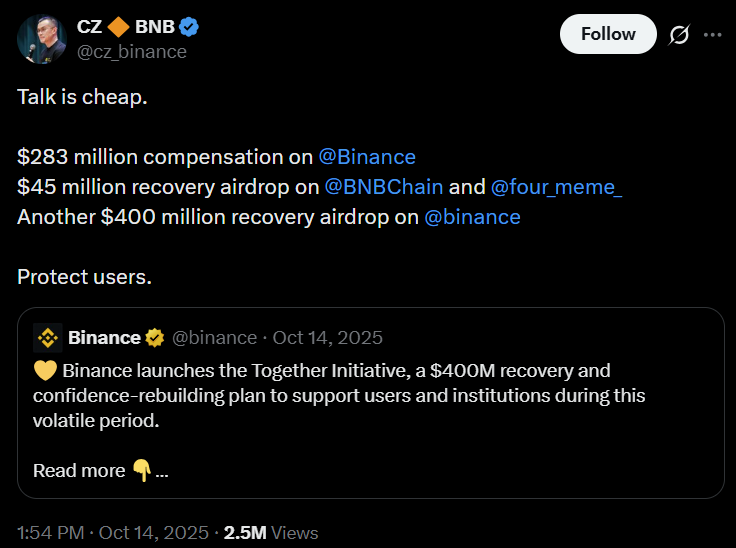This screenshot has width=736, height=548.
Task: Follow the CZ BNB account
Action: click(608, 34)
